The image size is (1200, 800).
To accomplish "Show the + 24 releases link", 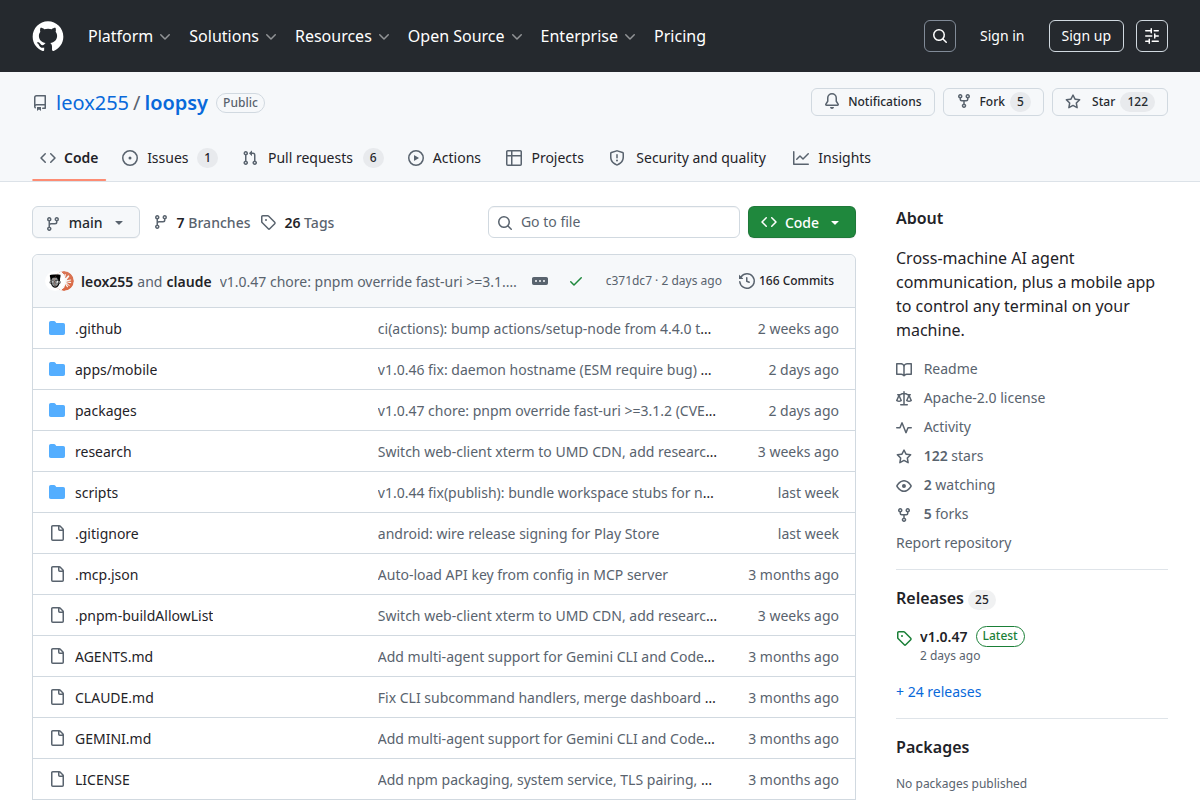I will [x=938, y=692].
